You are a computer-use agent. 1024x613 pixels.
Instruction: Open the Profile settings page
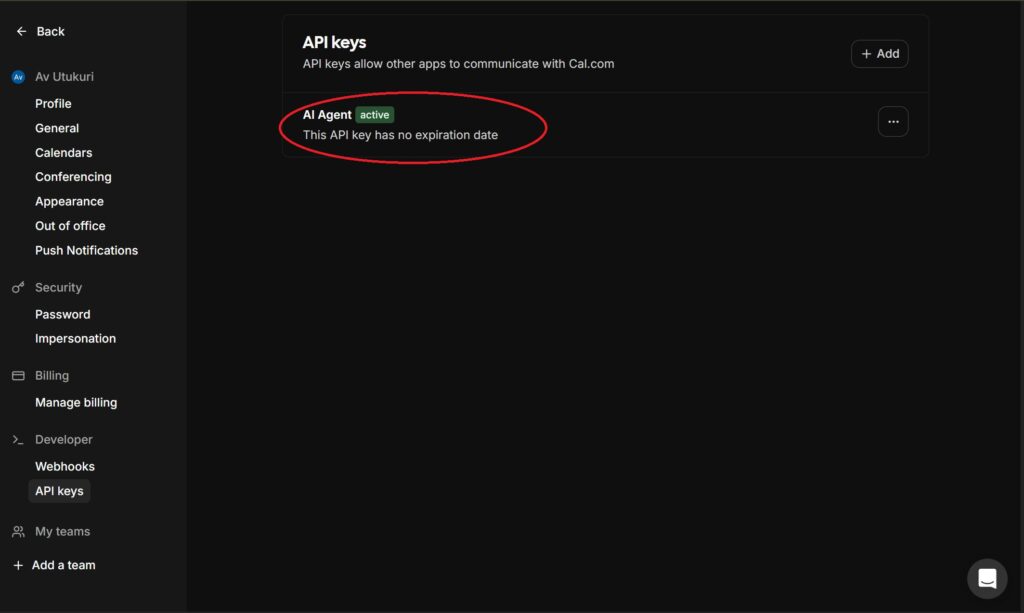[x=53, y=104]
